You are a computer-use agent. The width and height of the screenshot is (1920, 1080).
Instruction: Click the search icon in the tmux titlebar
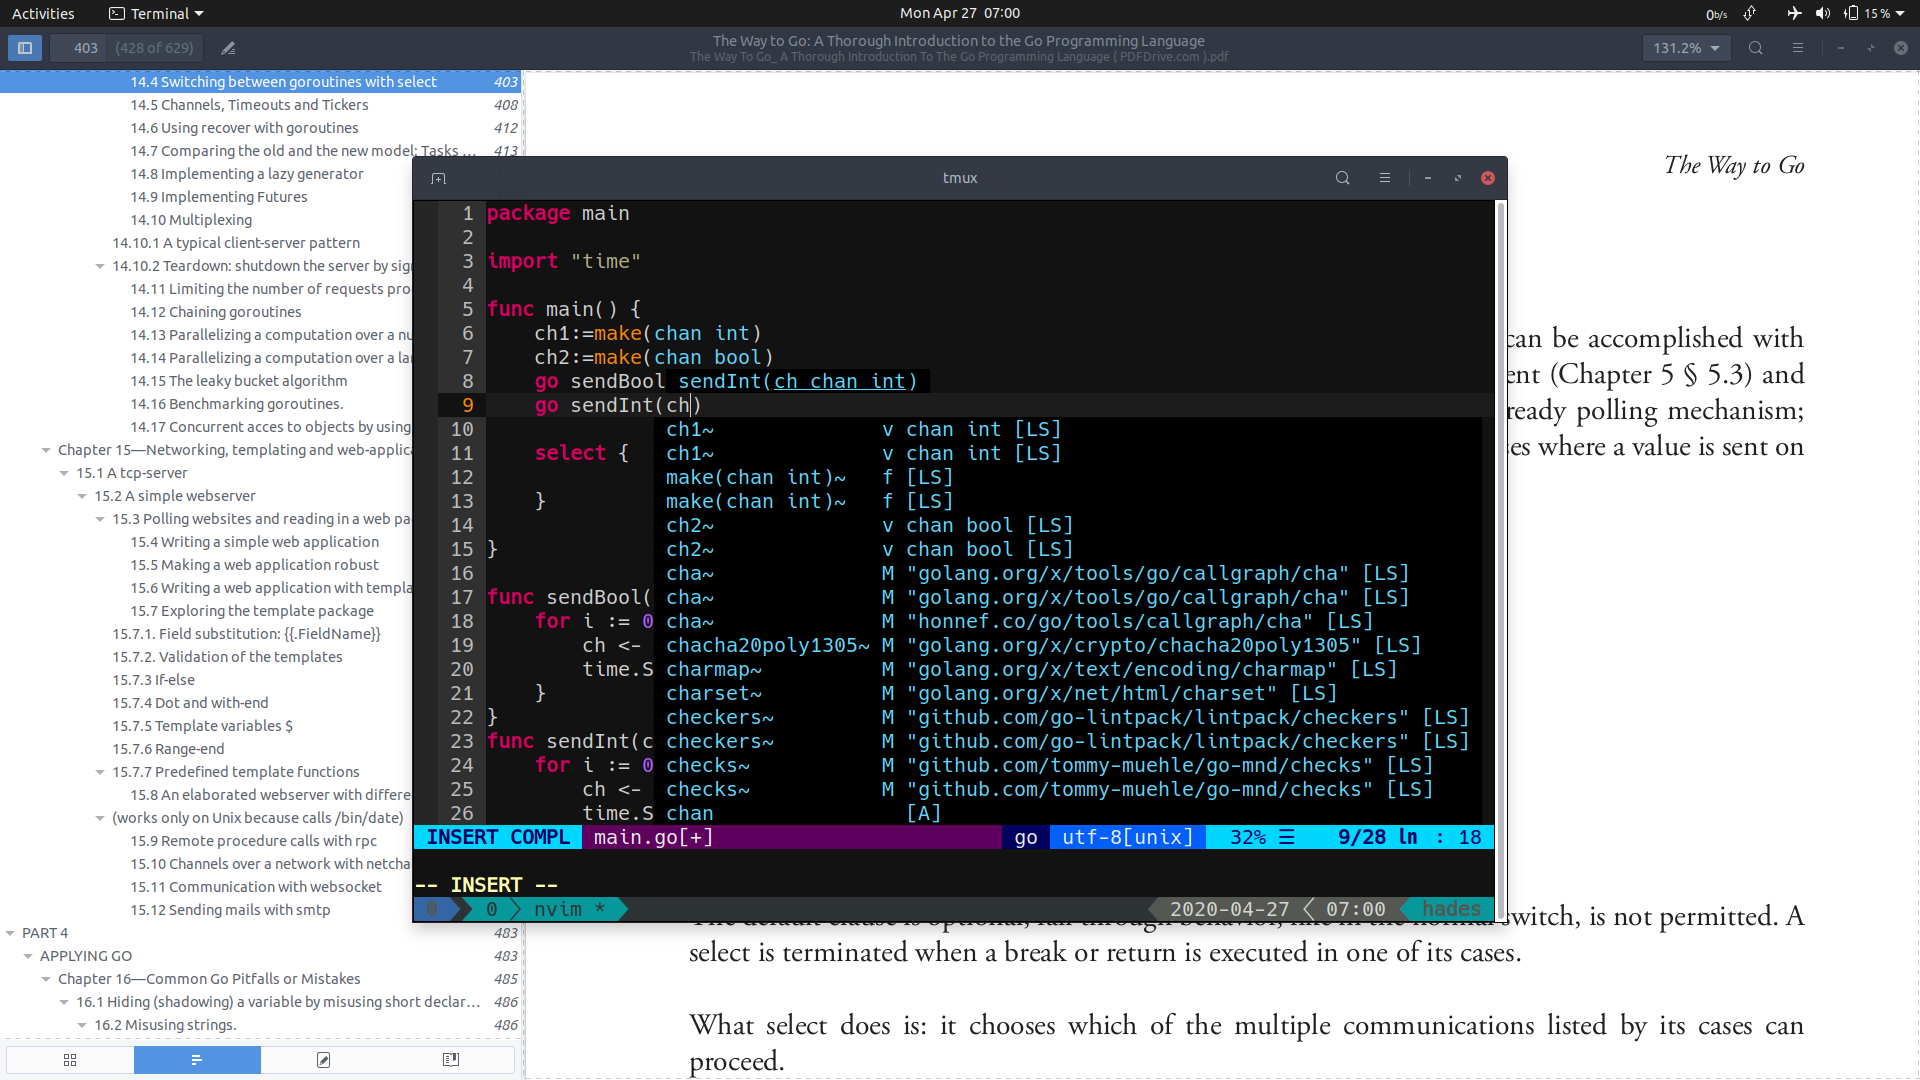(1342, 178)
